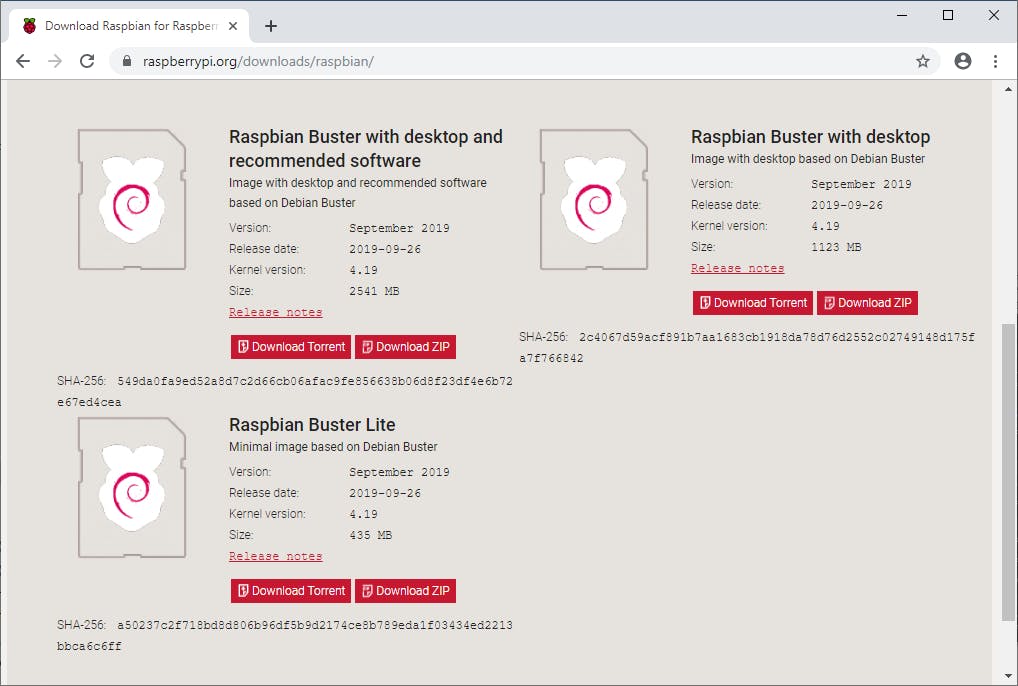
Task: Click 'Minimal image based on Debian Buster'
Action: coord(333,447)
